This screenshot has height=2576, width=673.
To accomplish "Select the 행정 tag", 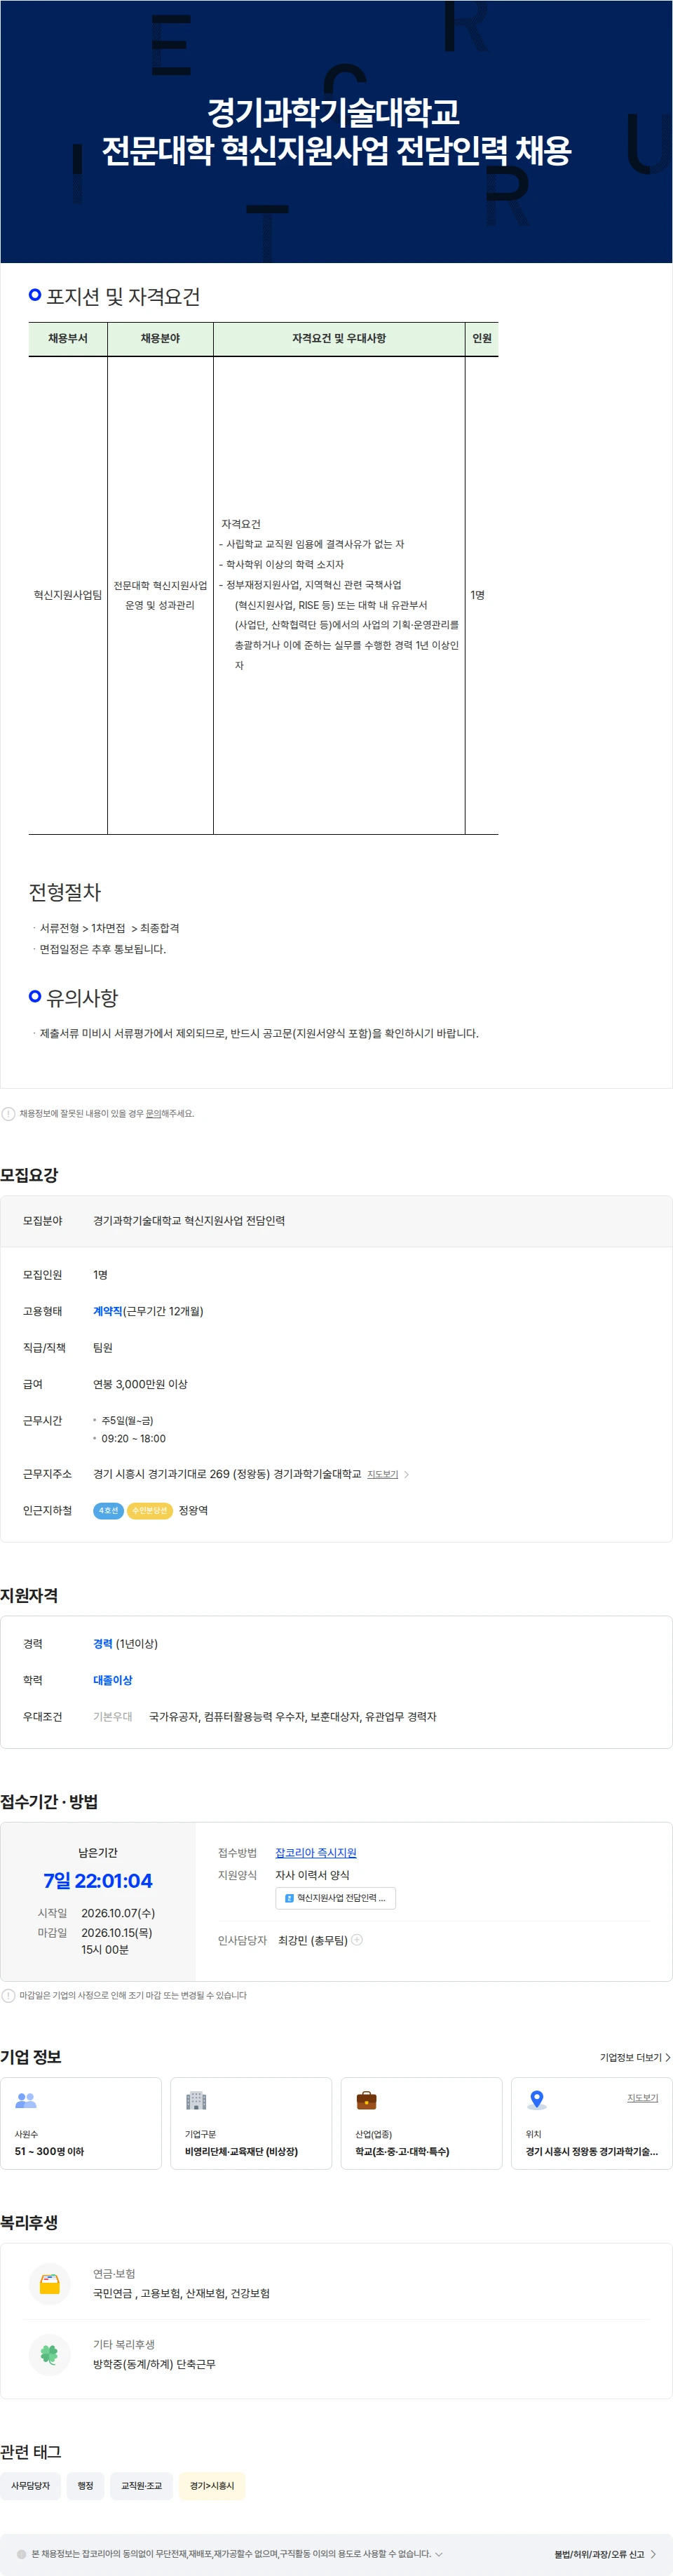I will point(85,2486).
